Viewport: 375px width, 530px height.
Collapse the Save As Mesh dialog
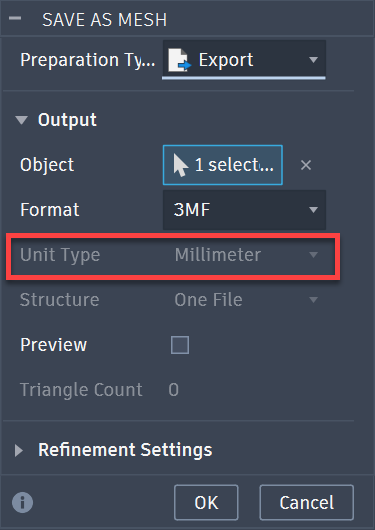click(x=15, y=18)
